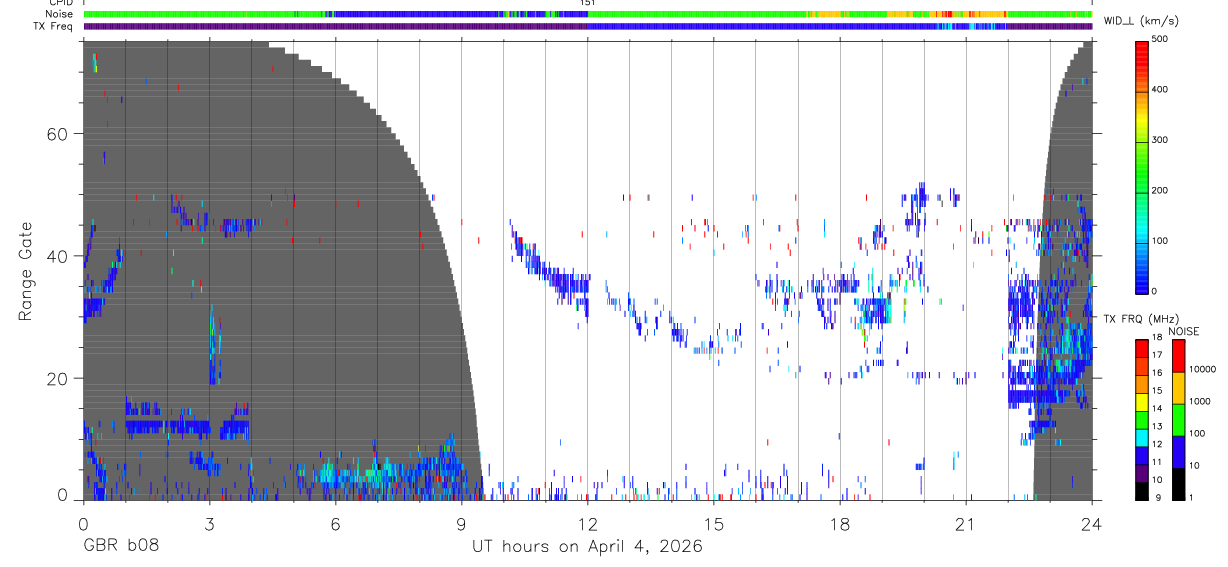1228x567 pixels.
Task: Click the 'CPID' label at the top left
Action: click(x=59, y=3)
